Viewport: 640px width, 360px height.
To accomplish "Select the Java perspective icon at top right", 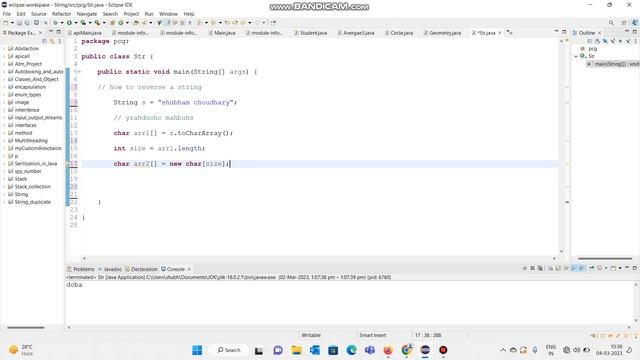I will [x=635, y=22].
